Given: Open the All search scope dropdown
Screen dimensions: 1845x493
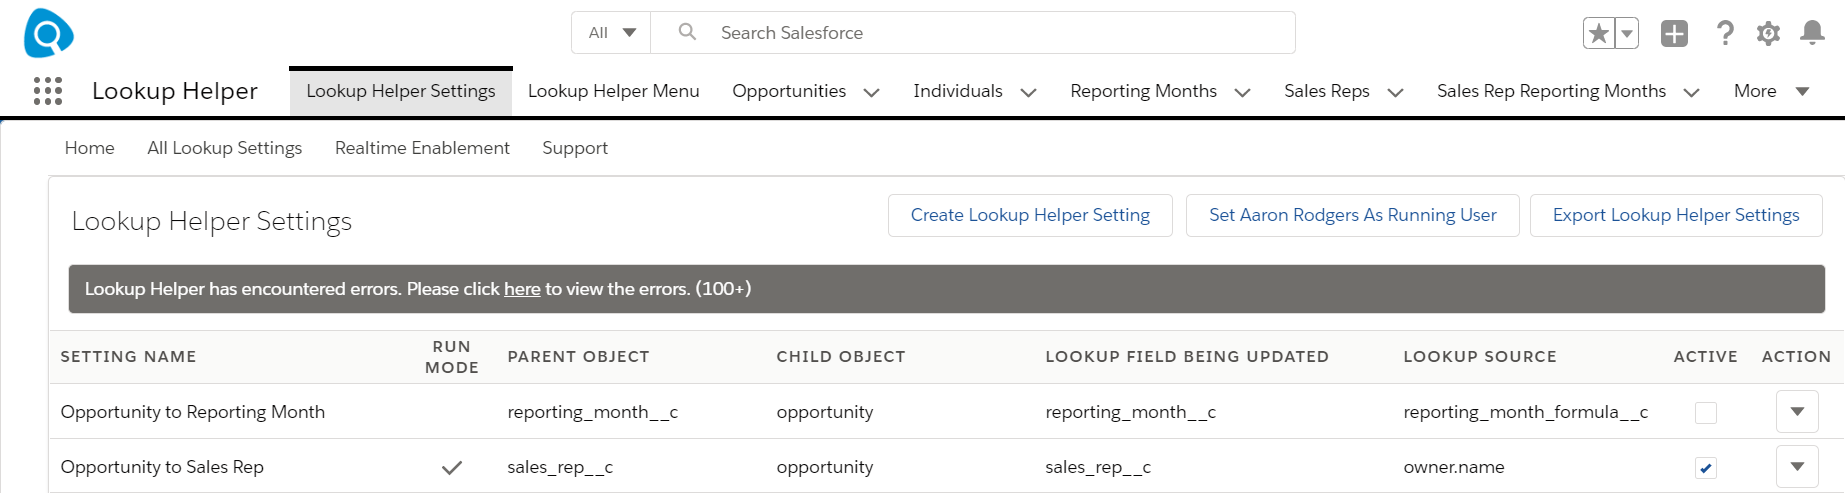Looking at the screenshot, I should (x=611, y=33).
